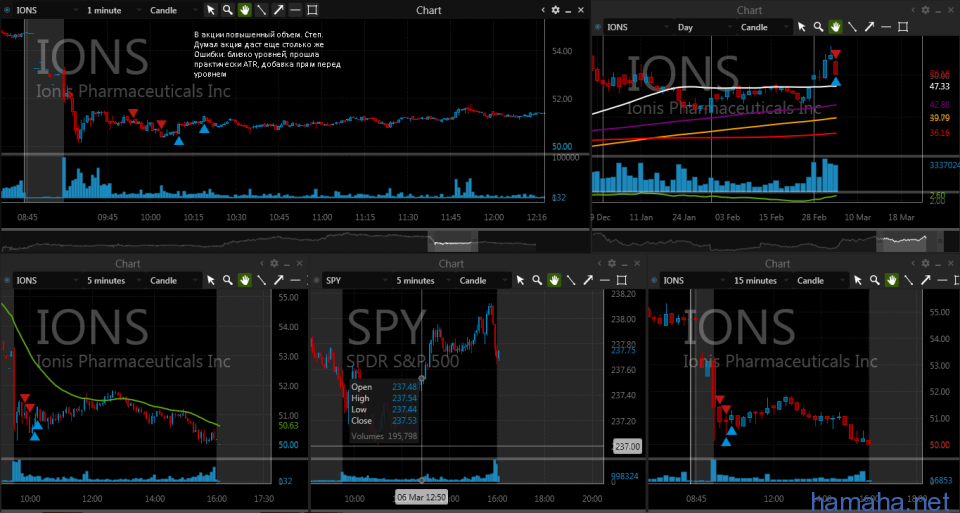This screenshot has width=960, height=513.
Task: Toggle the hand pan tool in IONS 5 minutes chart
Action: [244, 280]
